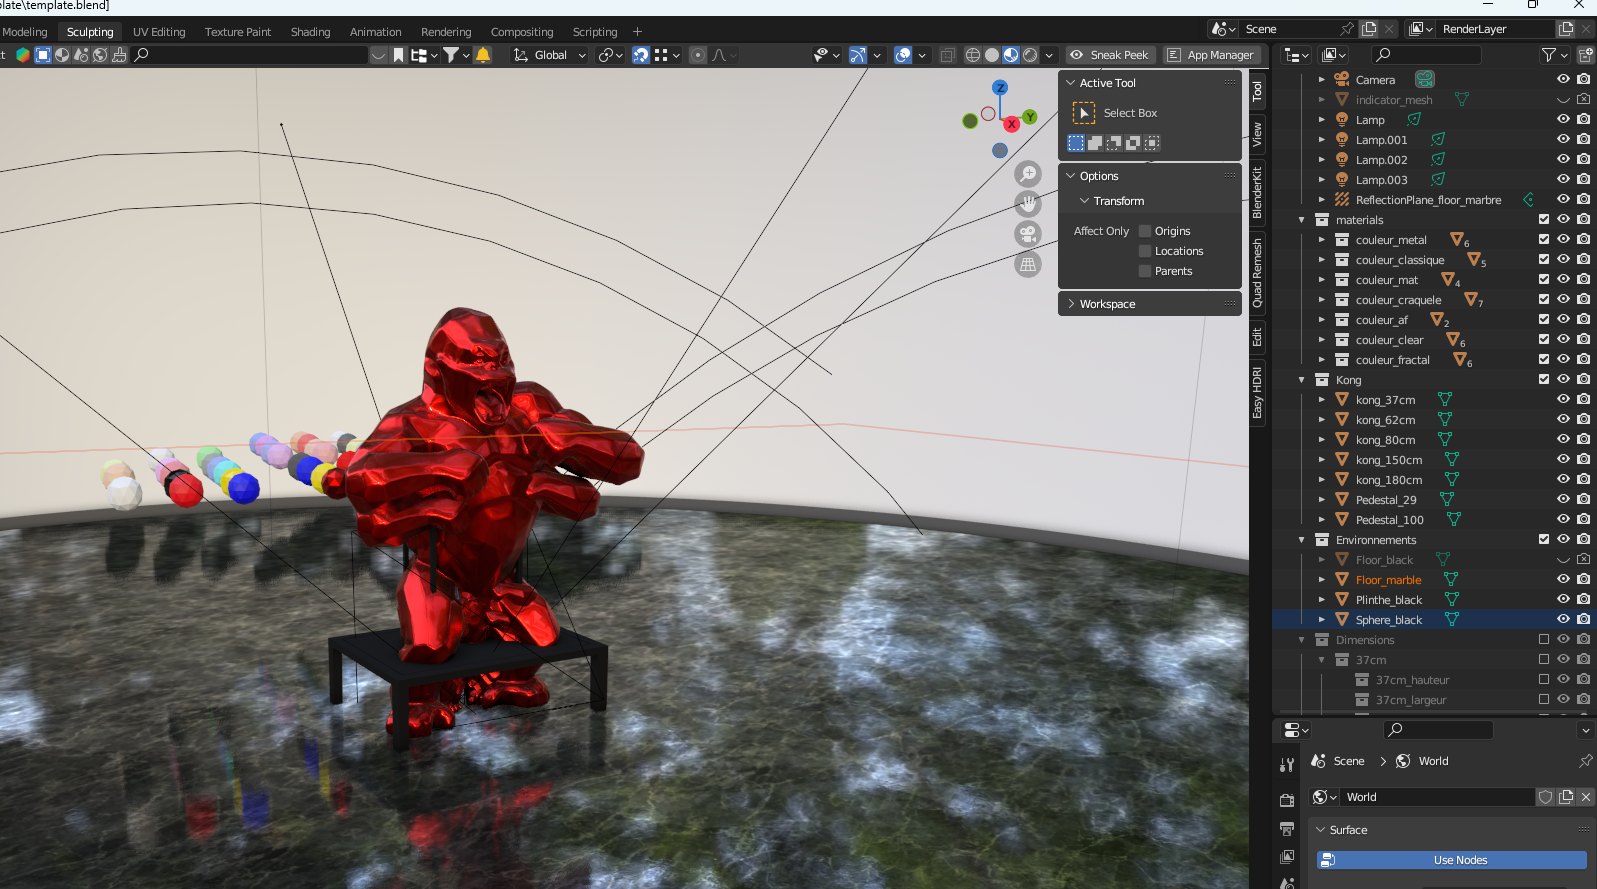
Task: Click the Select Box tool icon
Action: coord(1084,113)
